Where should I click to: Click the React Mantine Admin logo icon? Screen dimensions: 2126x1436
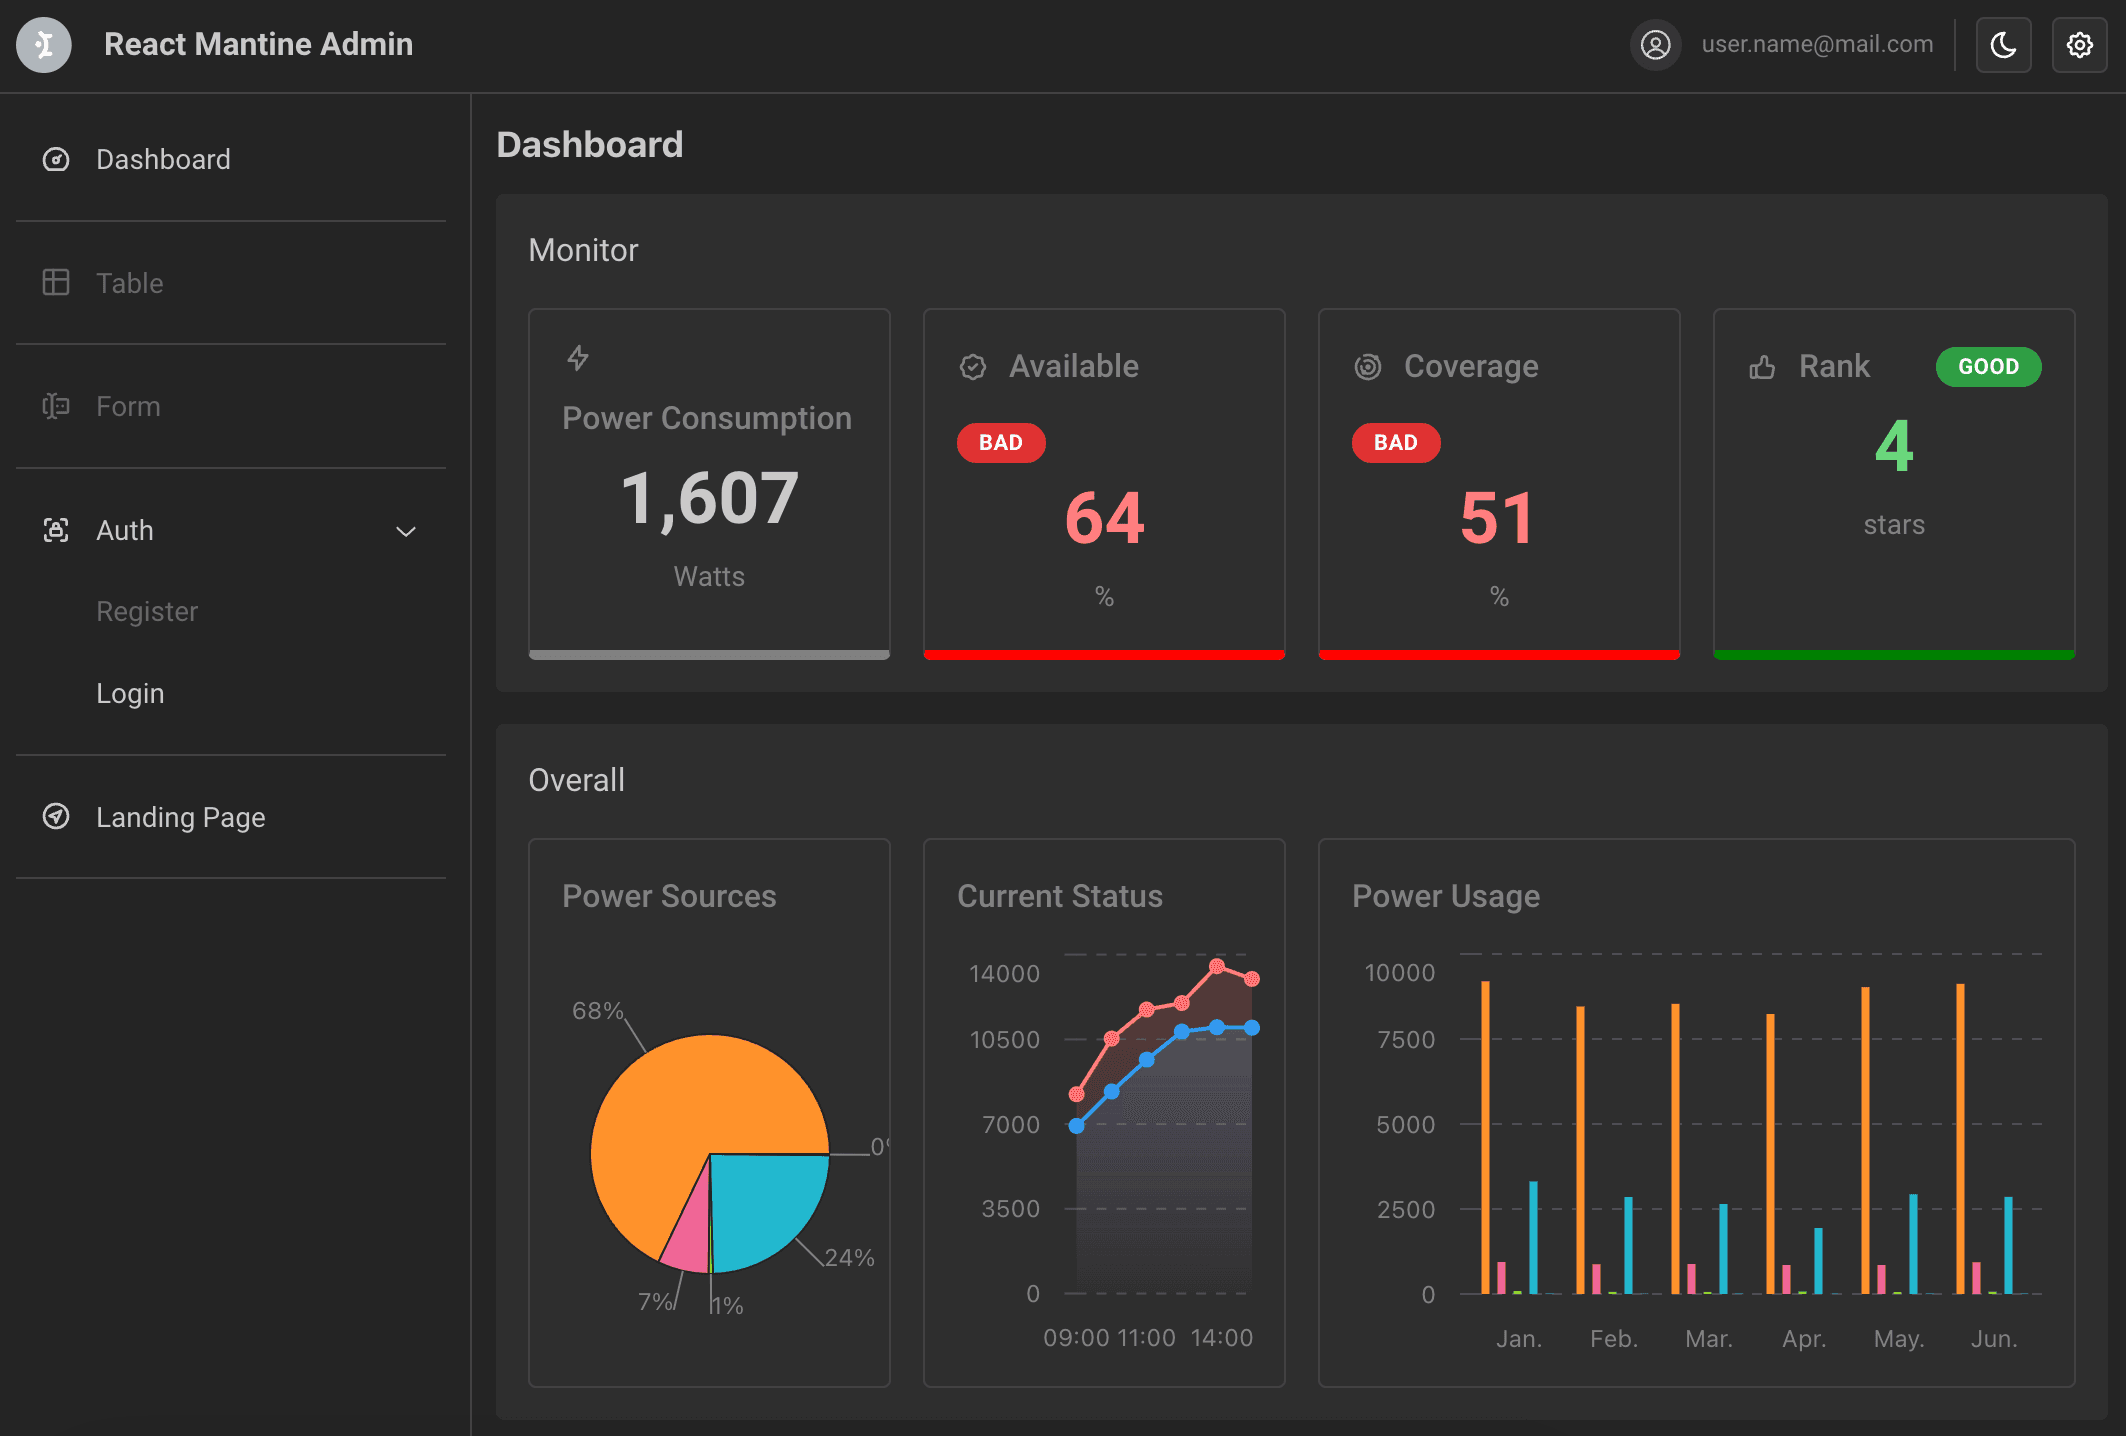pos(44,45)
